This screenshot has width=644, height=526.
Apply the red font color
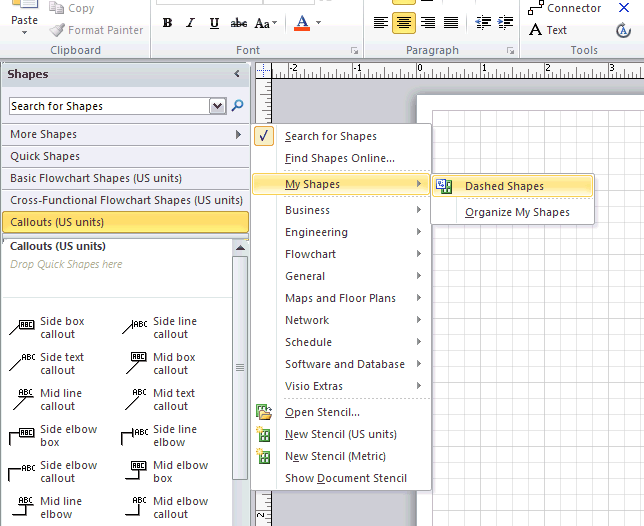[302, 23]
